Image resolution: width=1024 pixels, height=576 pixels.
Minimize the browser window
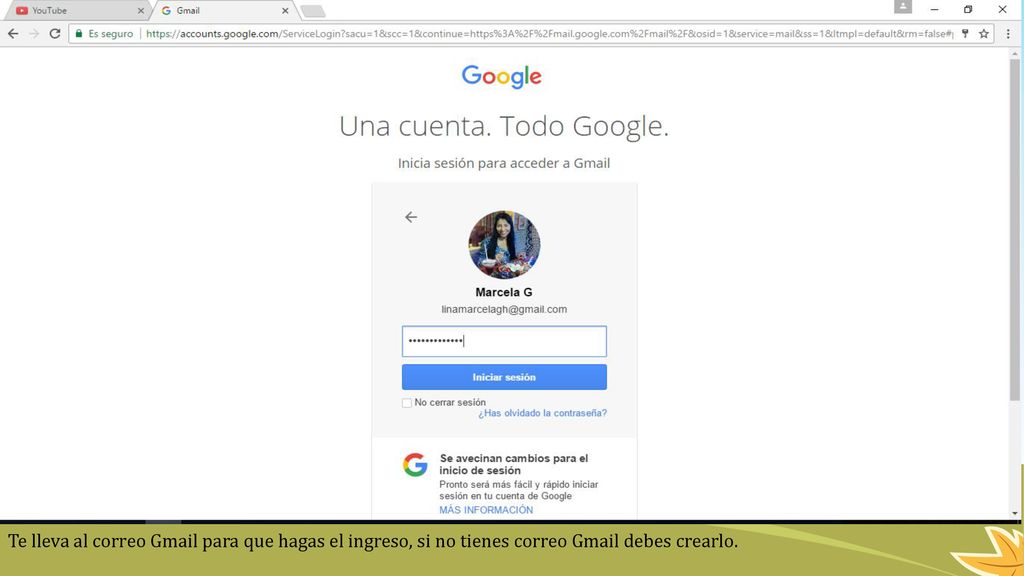pyautogui.click(x=935, y=9)
